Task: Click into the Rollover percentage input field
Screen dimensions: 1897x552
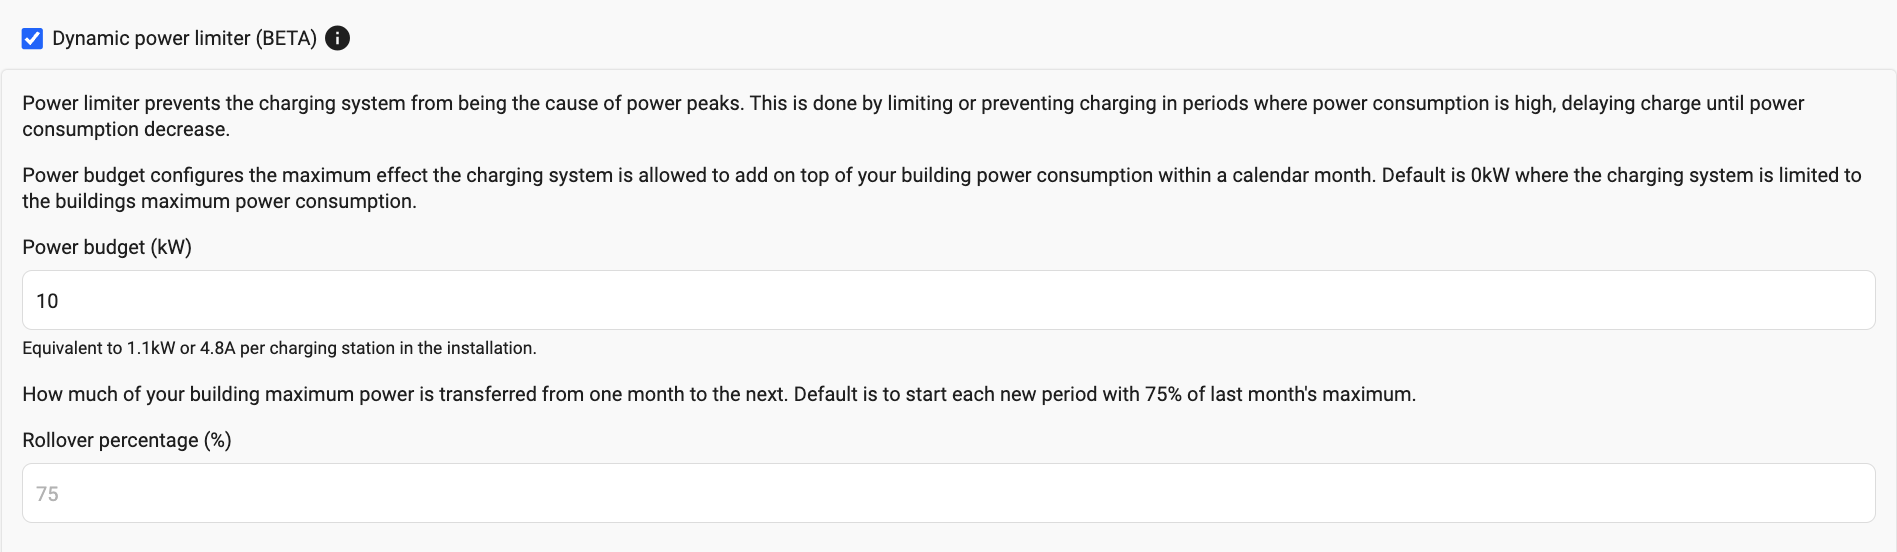Action: coord(948,493)
